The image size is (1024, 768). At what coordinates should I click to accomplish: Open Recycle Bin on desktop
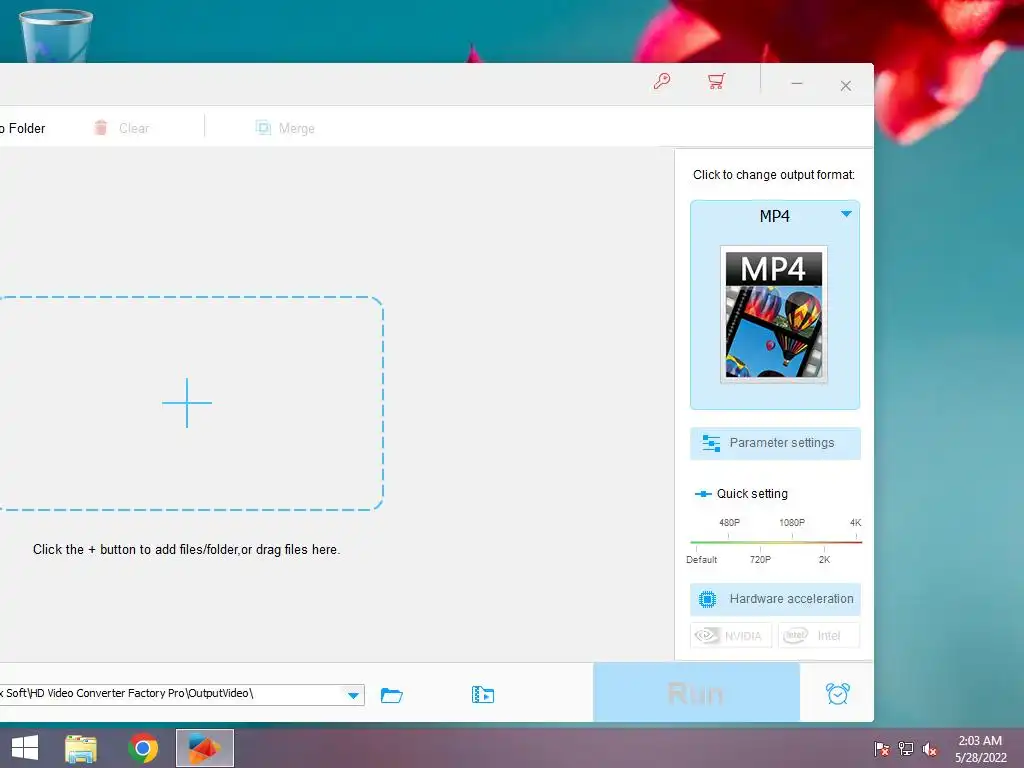click(56, 36)
